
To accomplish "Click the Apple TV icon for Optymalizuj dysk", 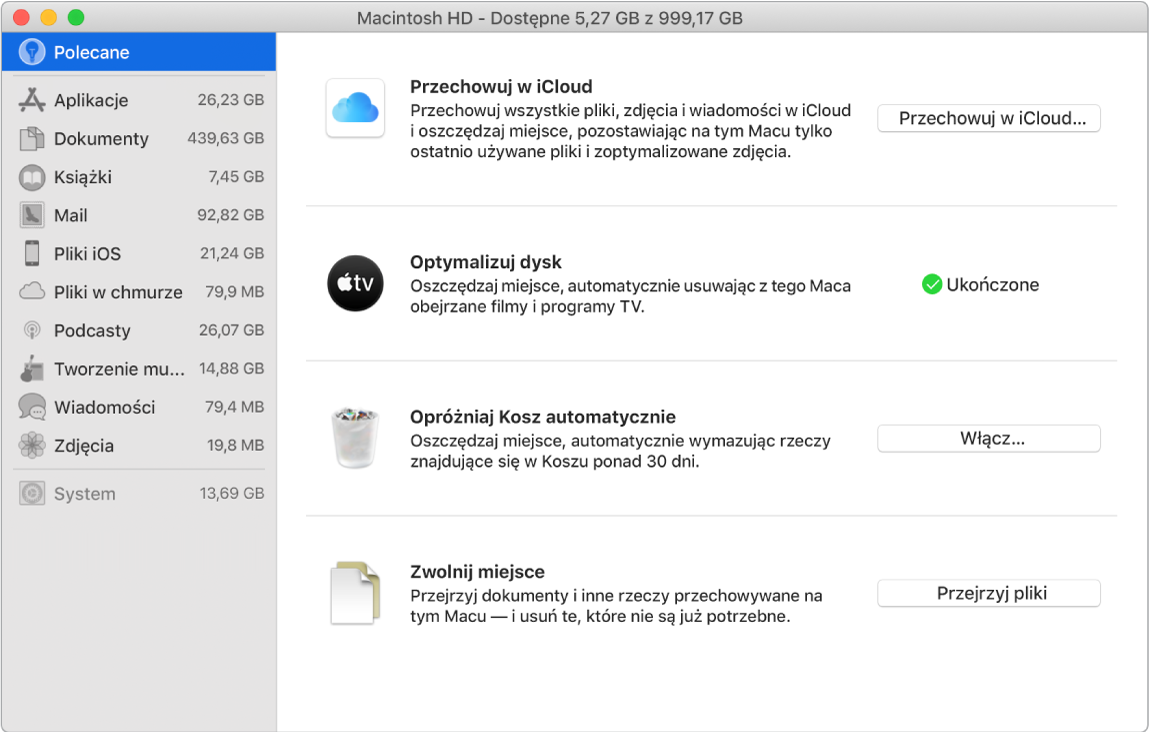I will coord(355,284).
